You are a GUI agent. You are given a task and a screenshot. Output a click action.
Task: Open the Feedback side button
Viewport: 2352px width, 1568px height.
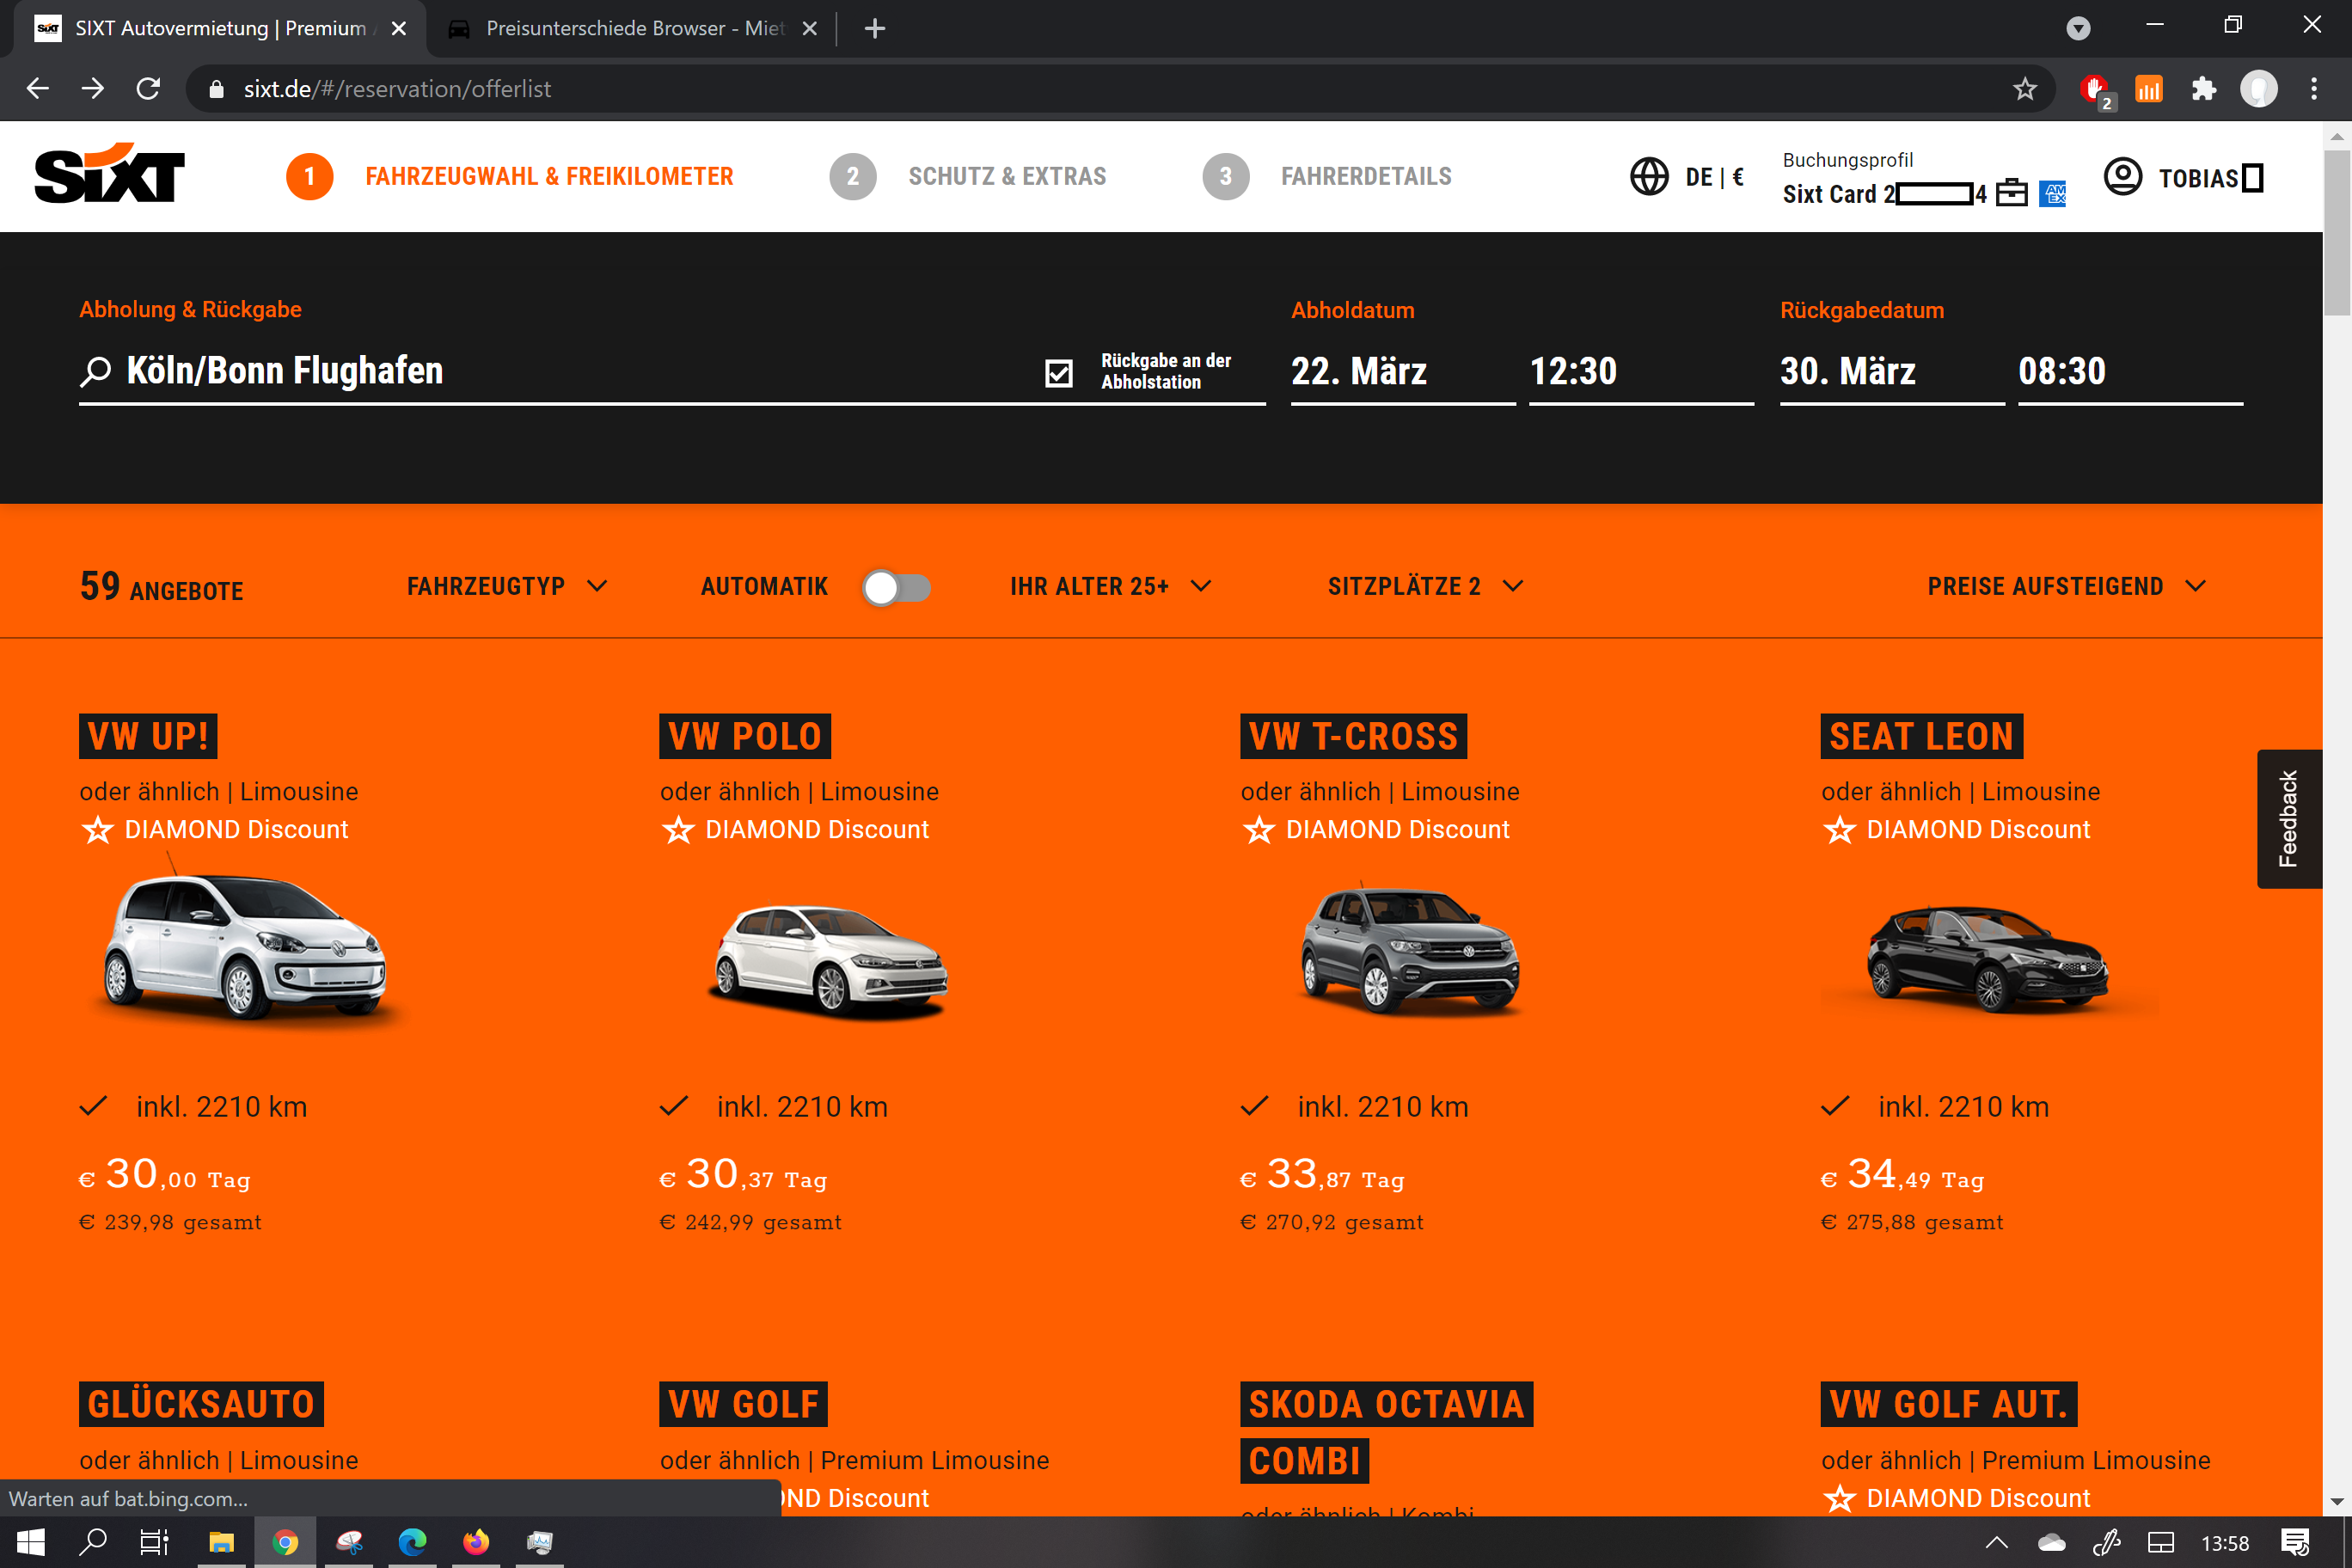click(x=2289, y=818)
